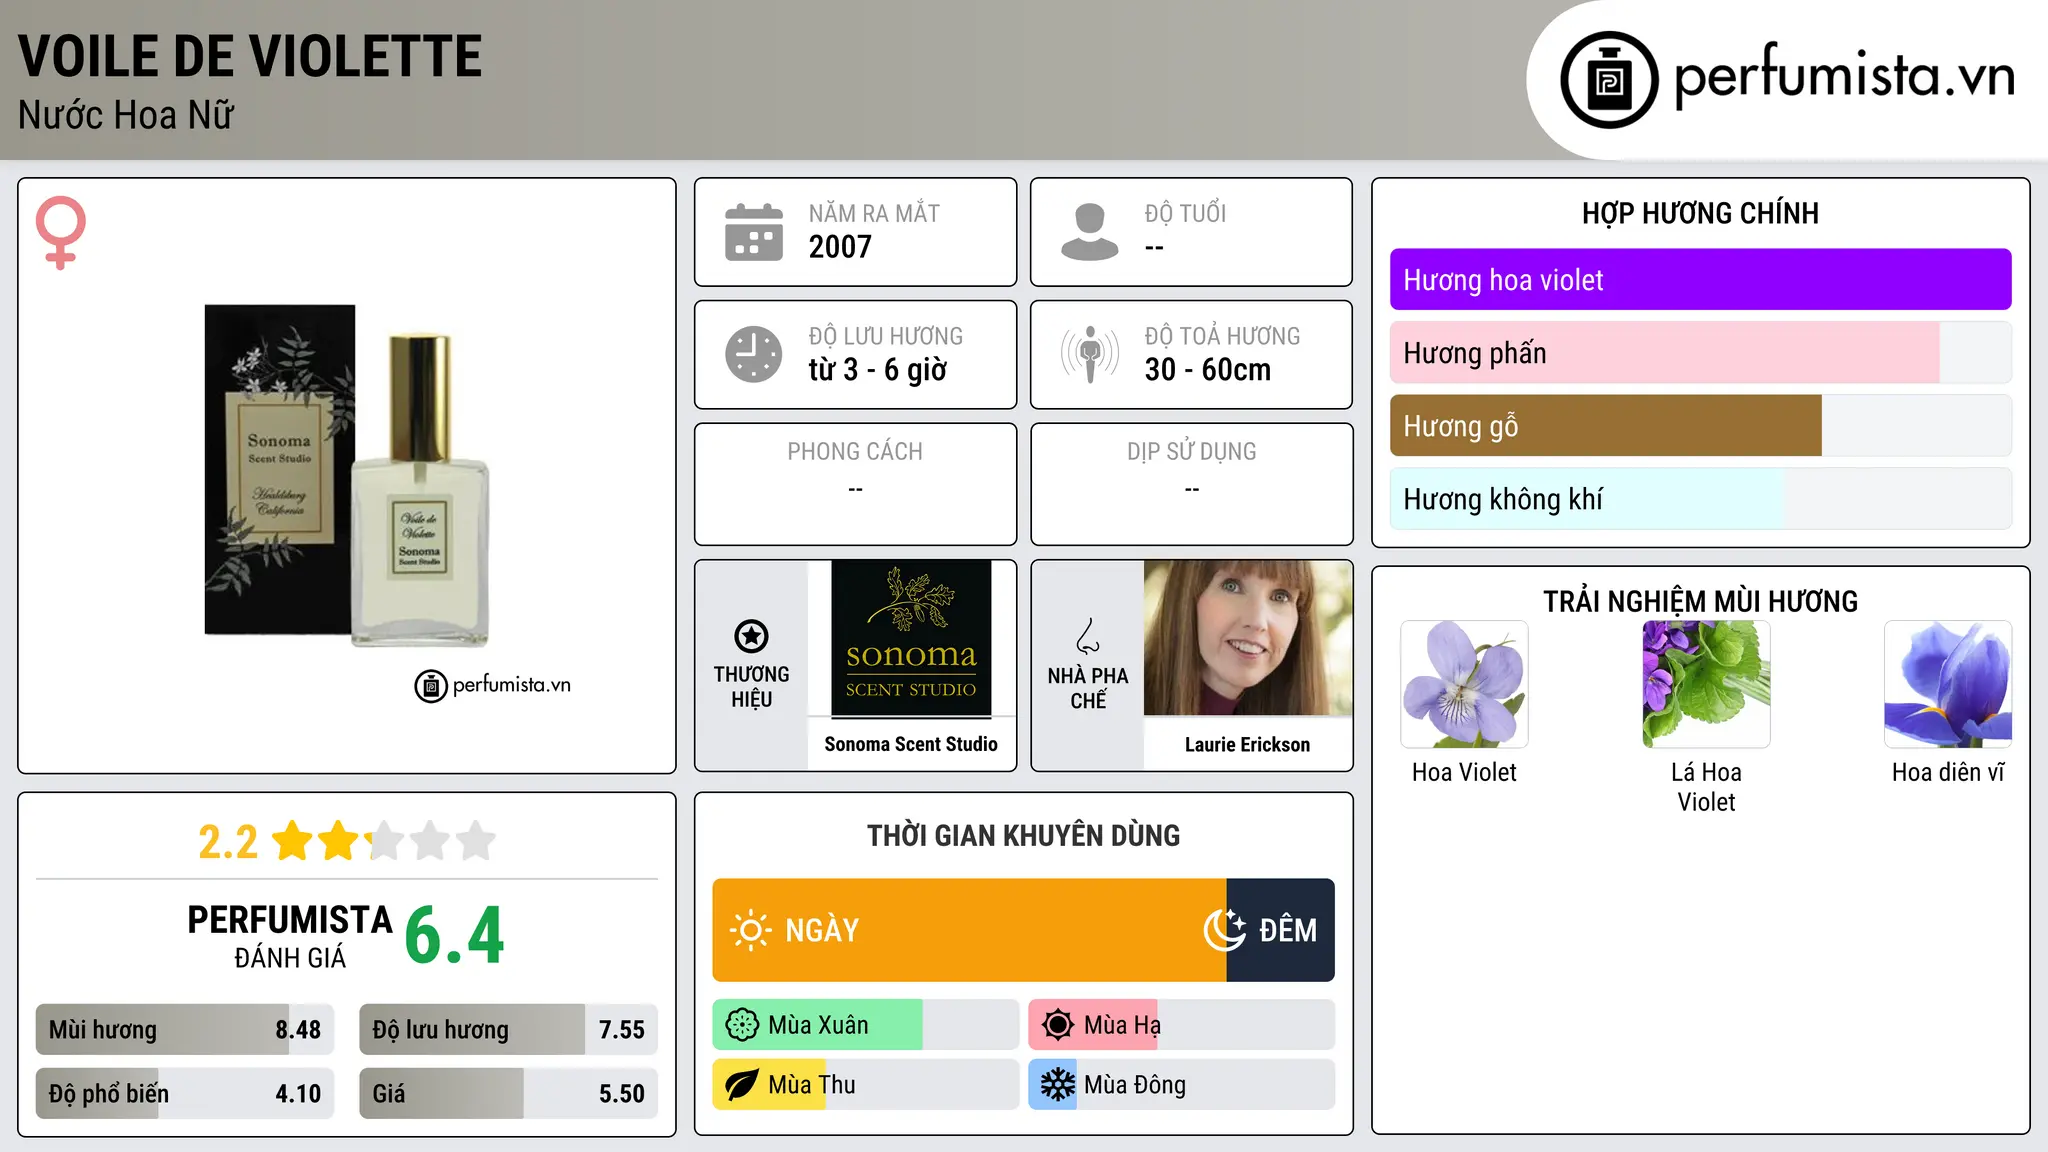The height and width of the screenshot is (1152, 2048).
Task: Click the flower icon for Mùa Xuân
Action: 742,1025
